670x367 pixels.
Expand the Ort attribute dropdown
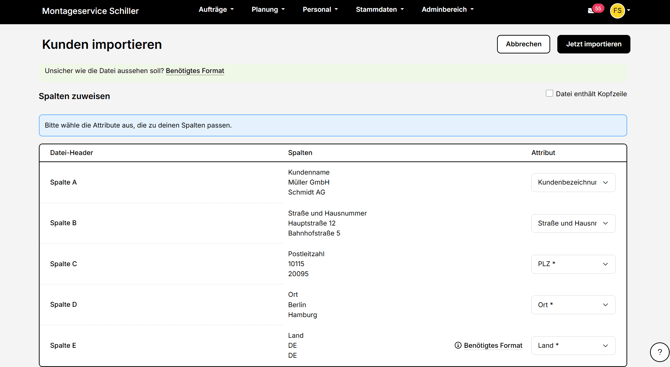pyautogui.click(x=573, y=305)
